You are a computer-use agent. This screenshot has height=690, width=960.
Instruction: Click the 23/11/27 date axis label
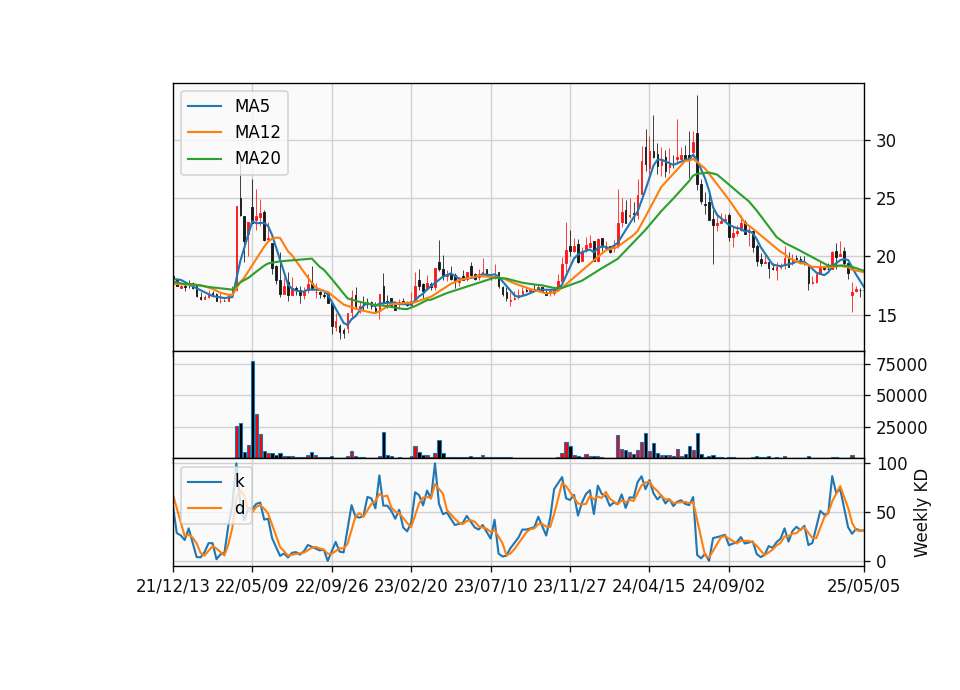(x=569, y=586)
